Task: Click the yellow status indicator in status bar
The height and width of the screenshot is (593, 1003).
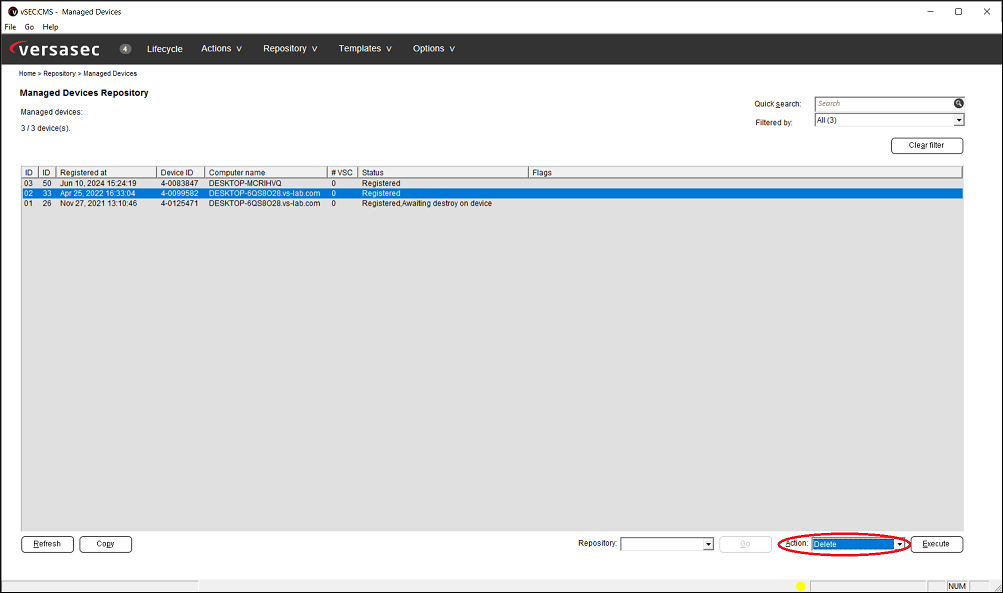Action: point(801,586)
